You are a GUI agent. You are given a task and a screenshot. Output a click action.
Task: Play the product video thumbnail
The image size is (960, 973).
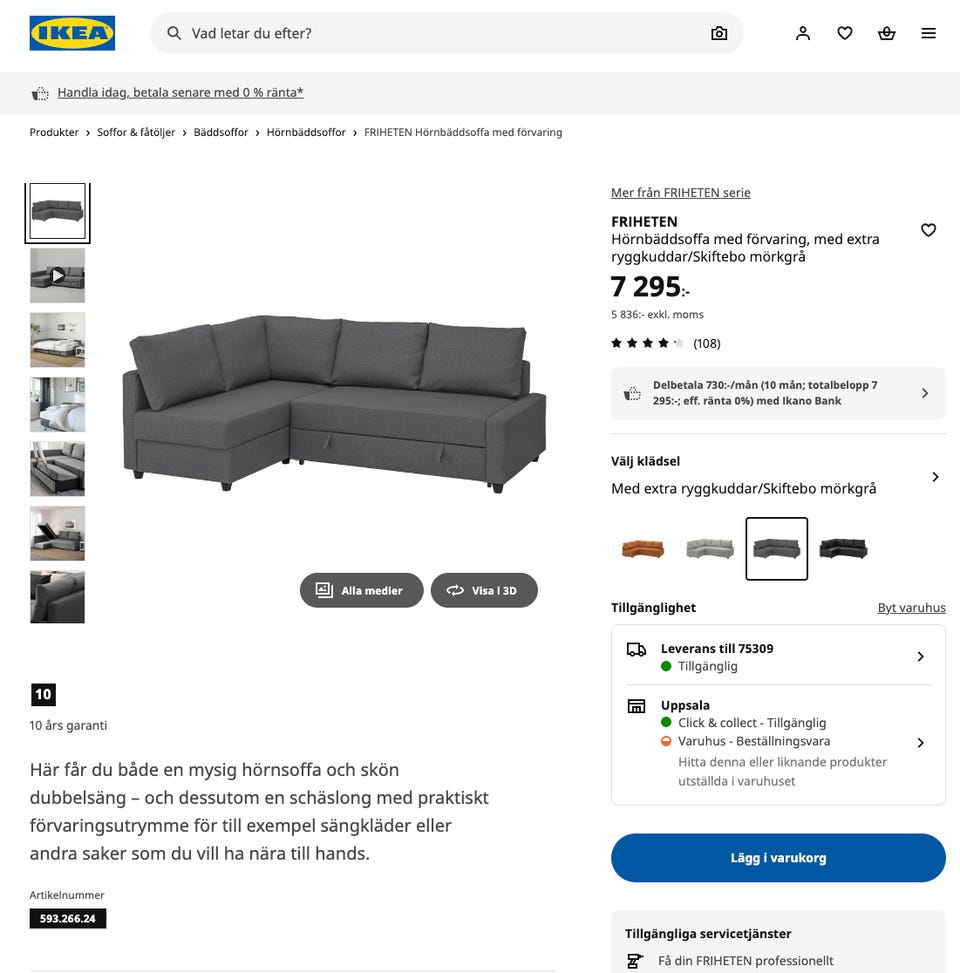pyautogui.click(x=58, y=276)
